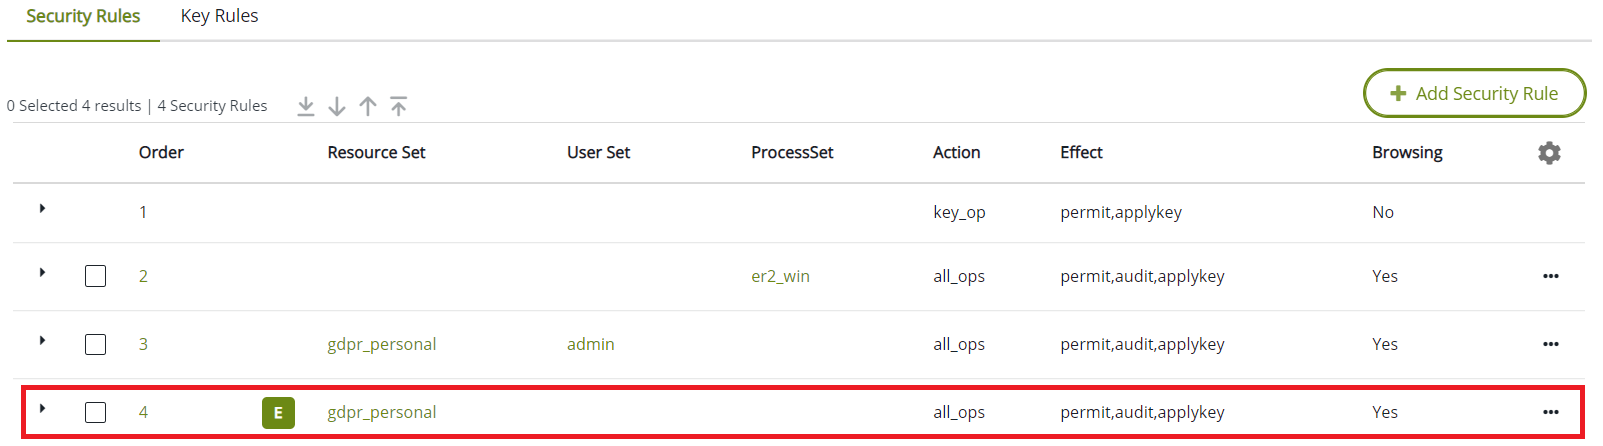
Task: Expand security rule 1 row
Action: (42, 208)
